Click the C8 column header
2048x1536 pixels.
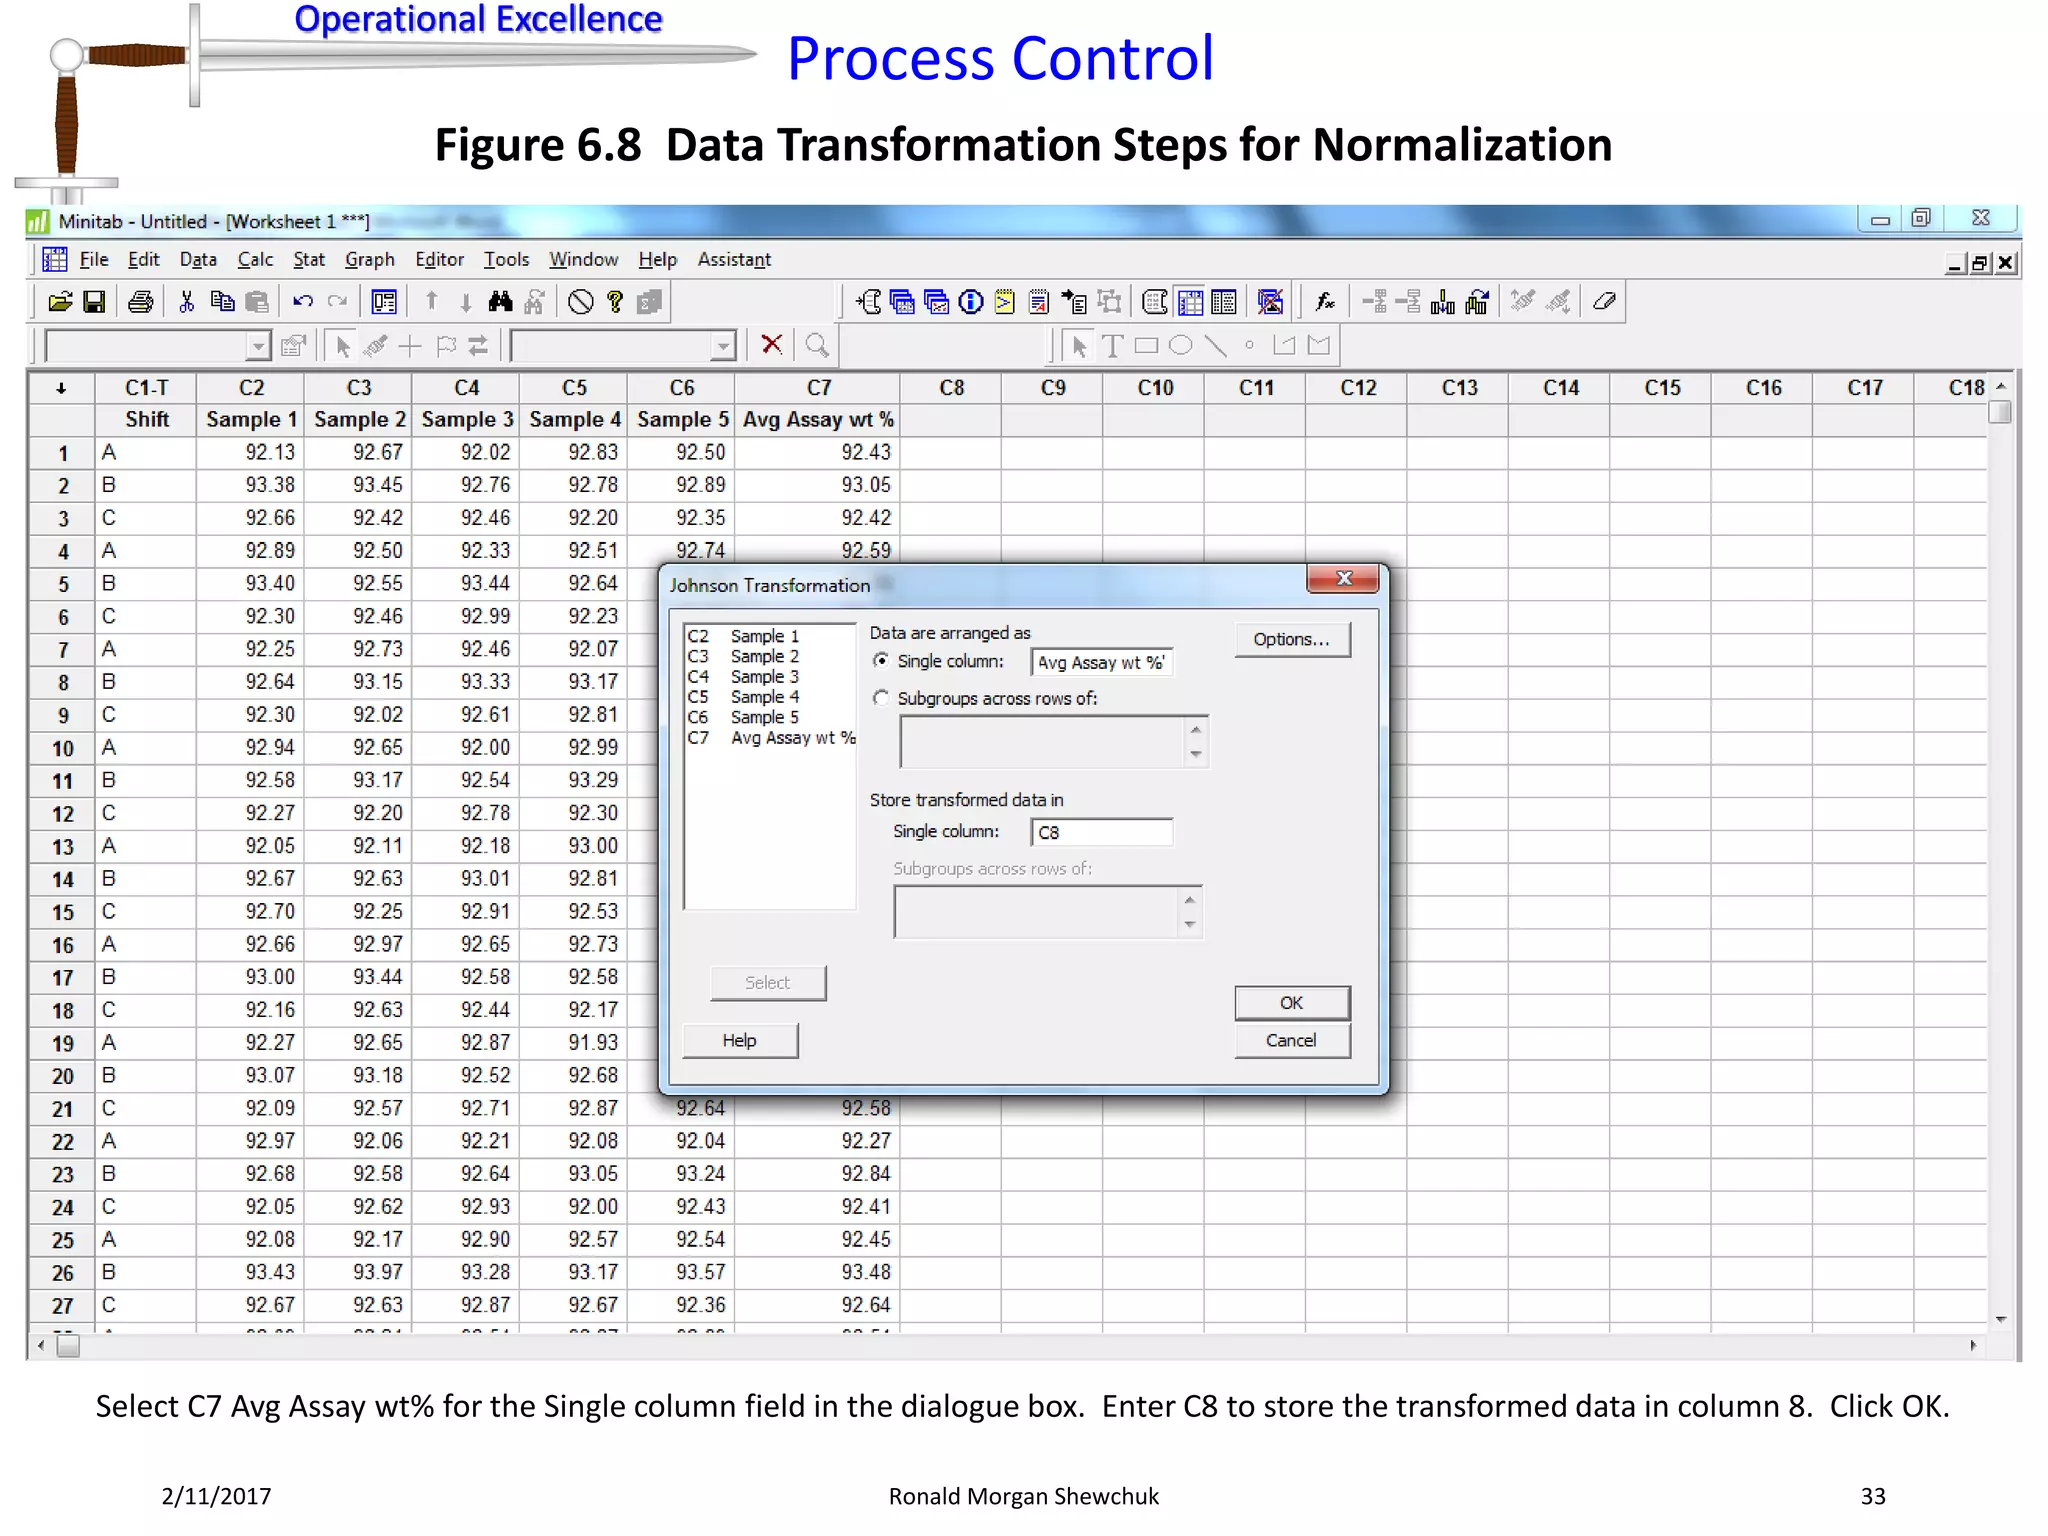tap(951, 388)
